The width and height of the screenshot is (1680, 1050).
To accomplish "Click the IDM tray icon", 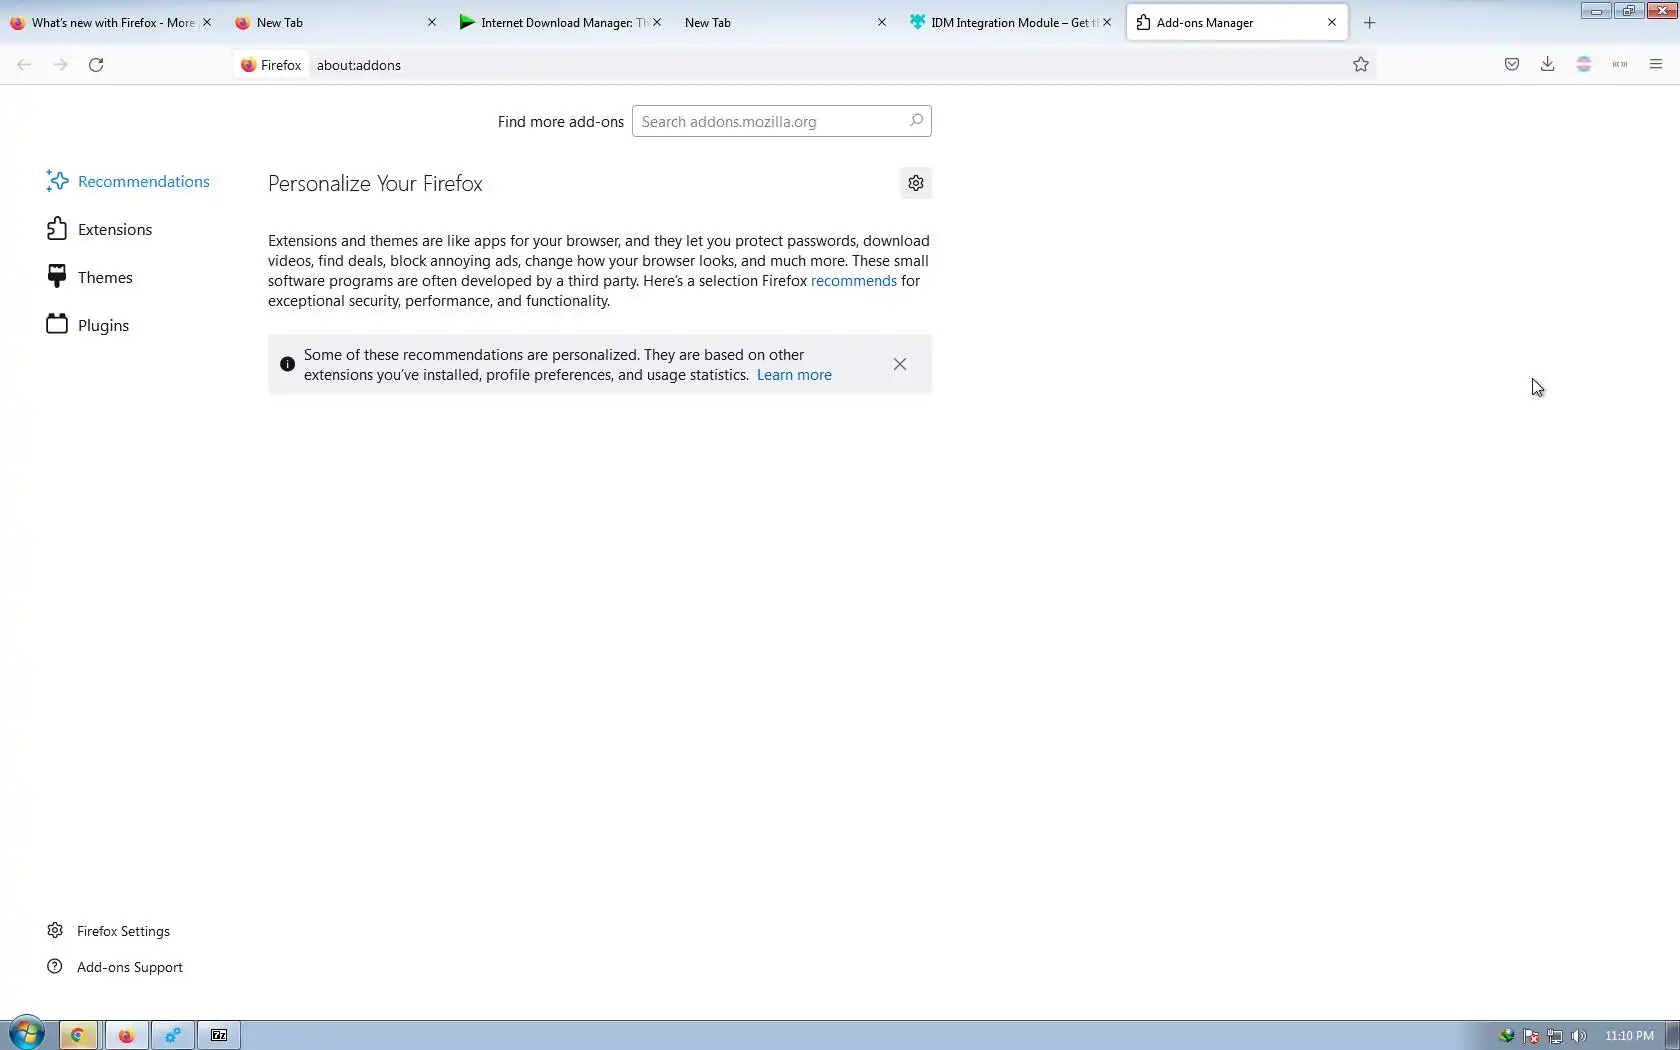I will coord(1507,1036).
